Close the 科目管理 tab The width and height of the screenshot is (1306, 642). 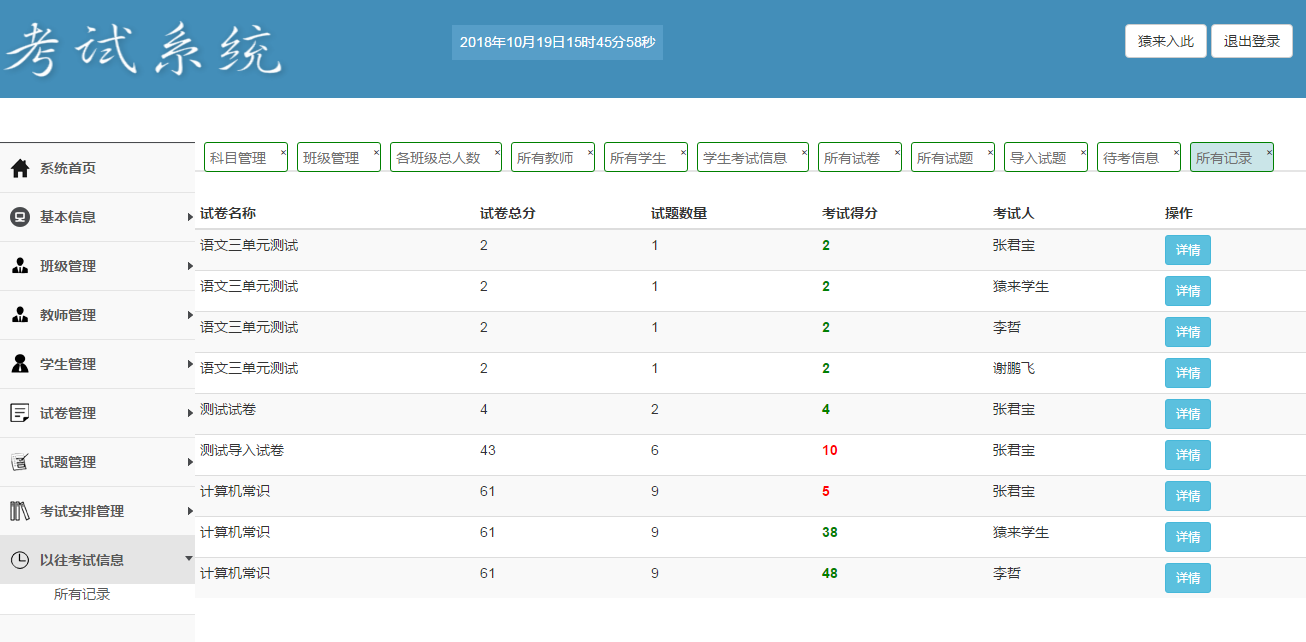pyautogui.click(x=283, y=152)
